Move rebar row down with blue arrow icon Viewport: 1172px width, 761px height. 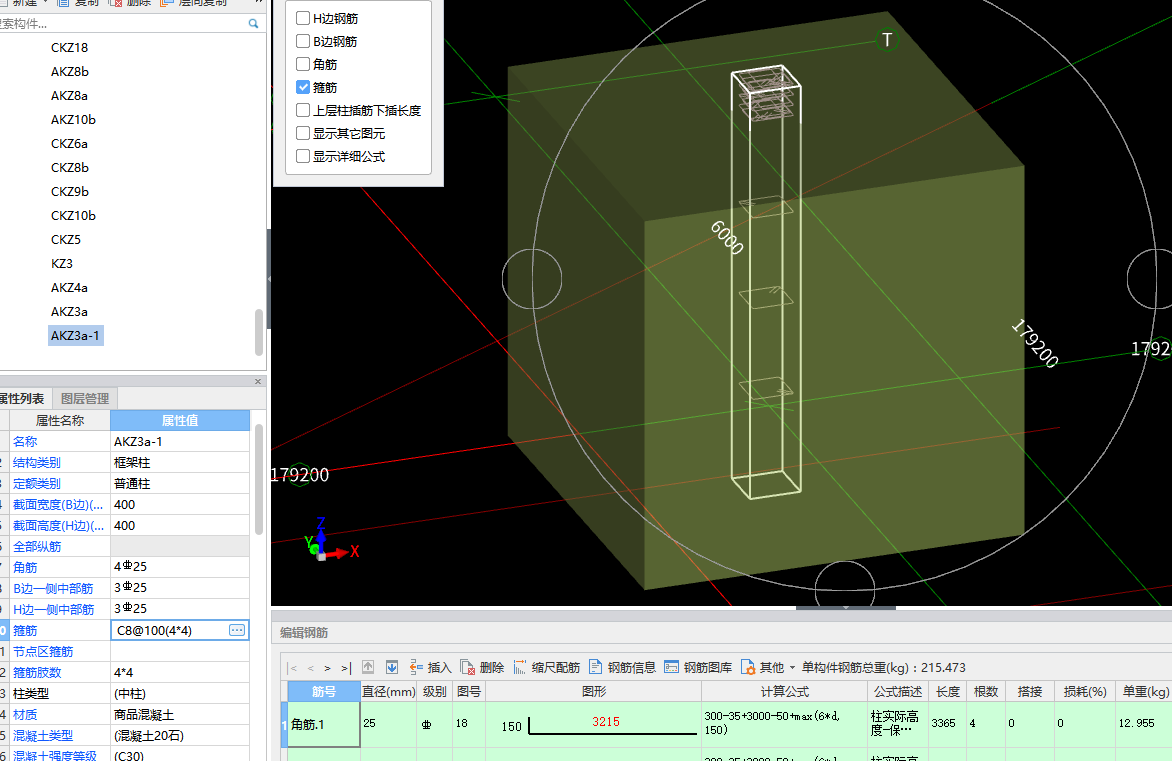pos(392,667)
